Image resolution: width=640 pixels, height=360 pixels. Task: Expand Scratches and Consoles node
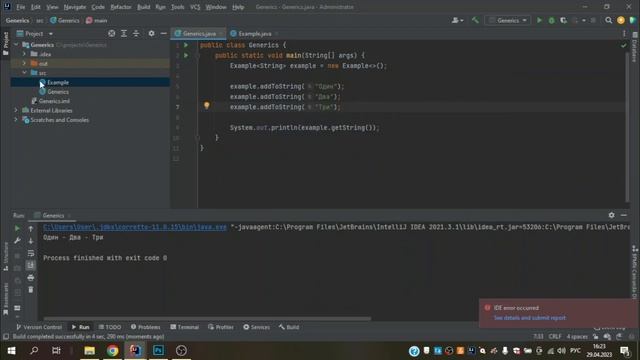click(x=16, y=120)
